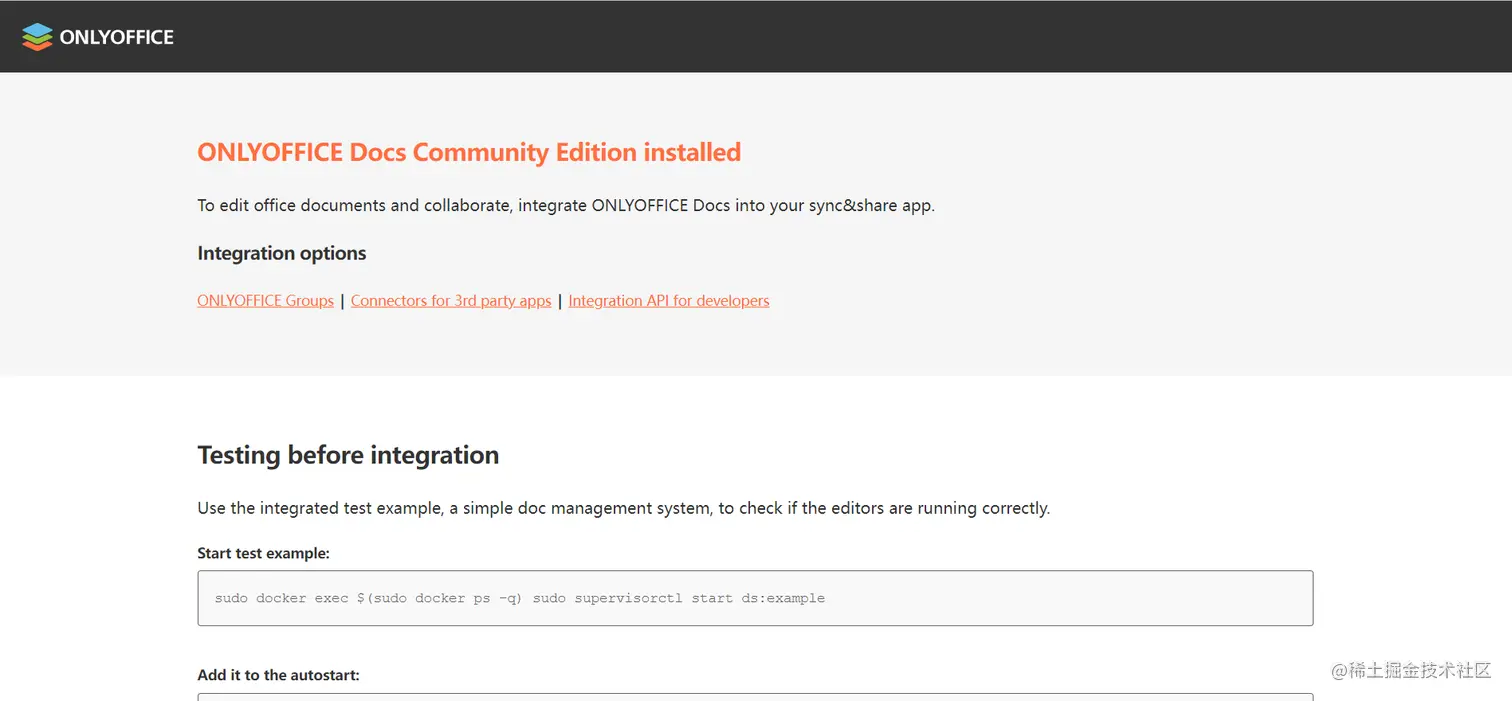Viewport: 1512px width, 701px height.
Task: Click the sudo docker exec command box
Action: [x=755, y=598]
